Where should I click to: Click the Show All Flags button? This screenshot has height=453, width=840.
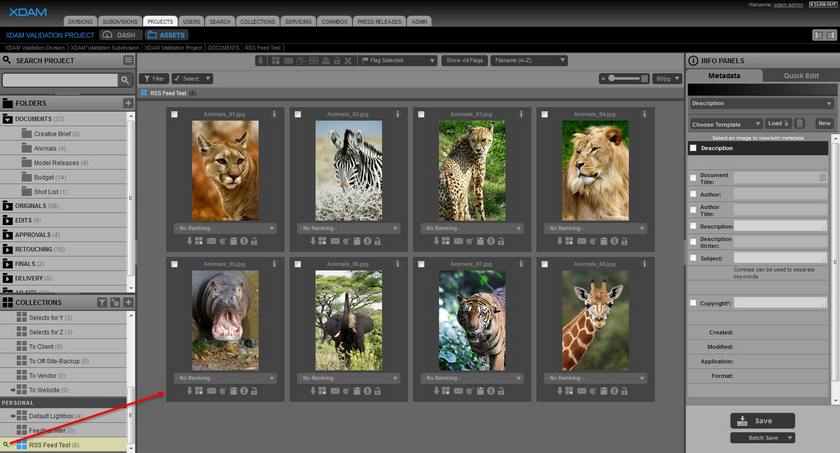[465, 60]
